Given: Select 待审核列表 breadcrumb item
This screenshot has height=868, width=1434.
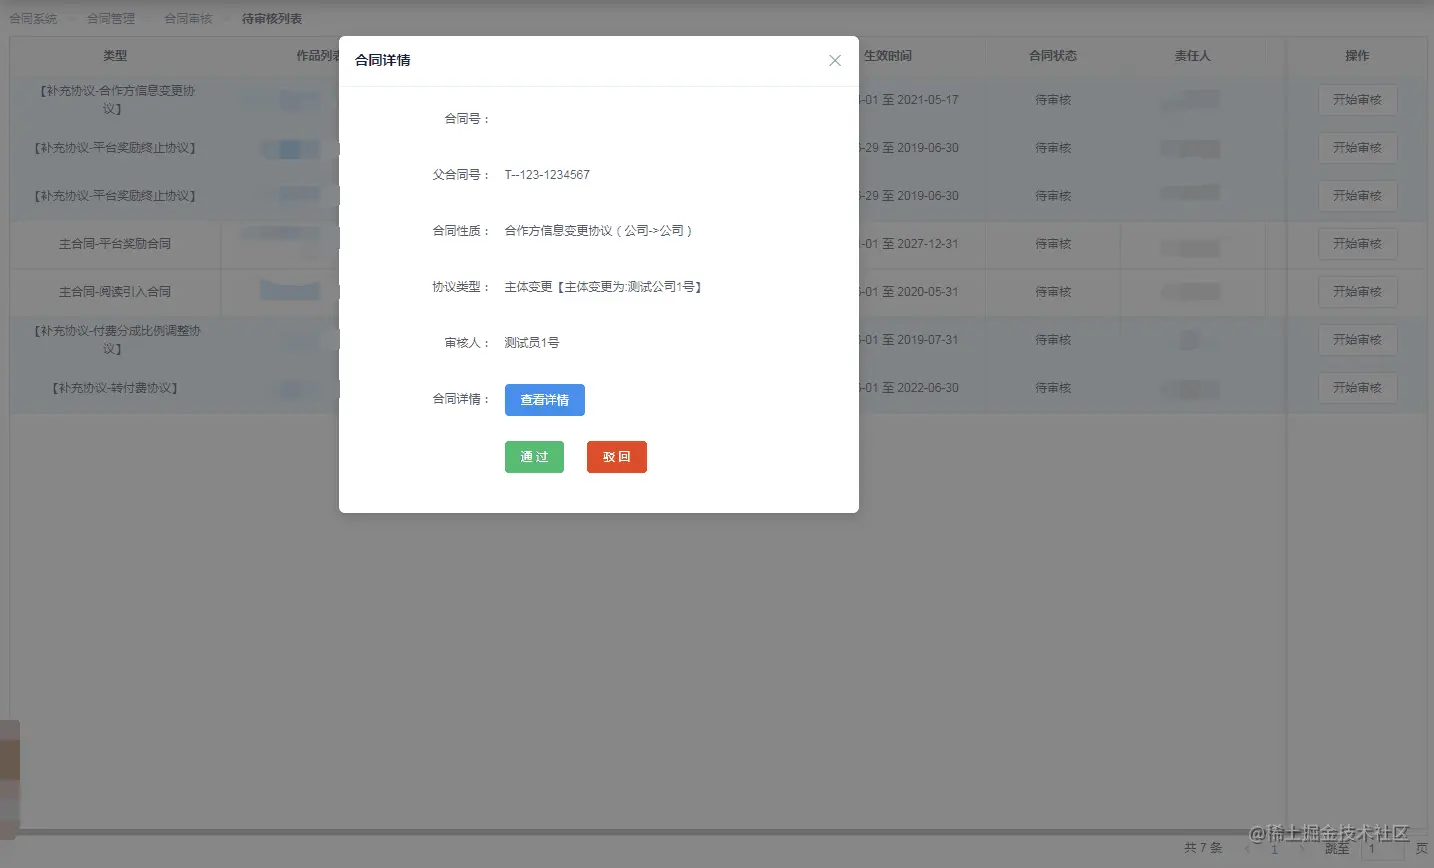Looking at the screenshot, I should (x=272, y=19).
